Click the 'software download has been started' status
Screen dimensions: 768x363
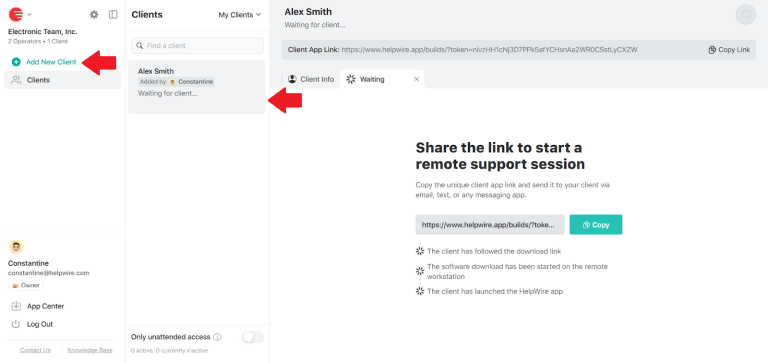point(517,271)
